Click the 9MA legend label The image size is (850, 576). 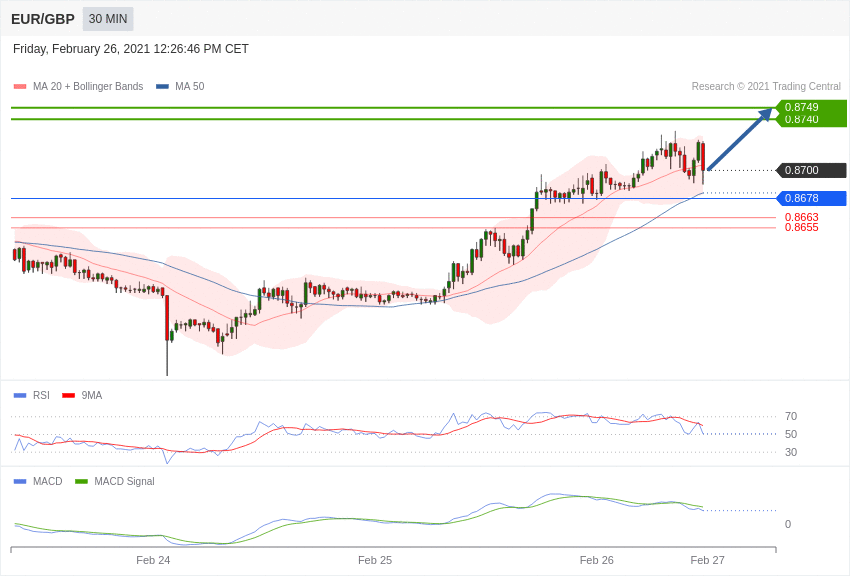tap(92, 396)
